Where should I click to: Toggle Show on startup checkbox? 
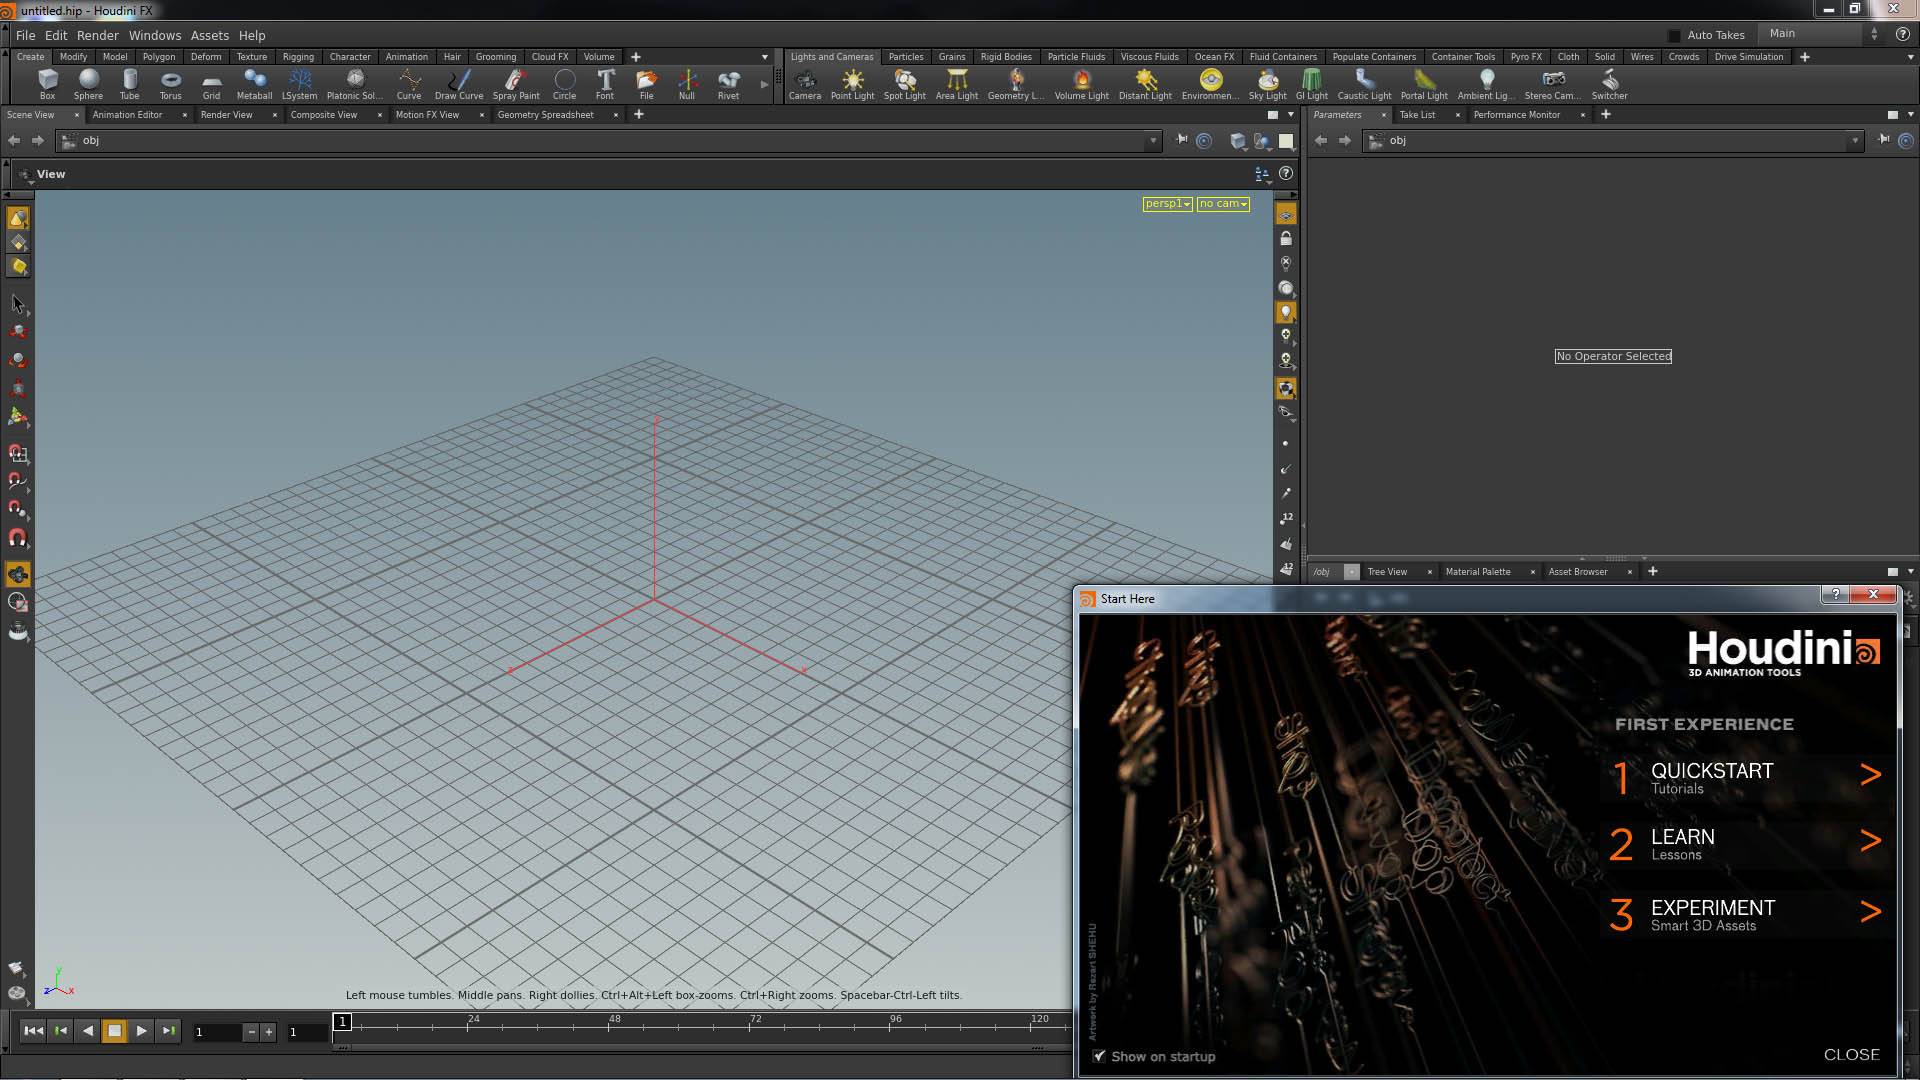pyautogui.click(x=1099, y=1056)
